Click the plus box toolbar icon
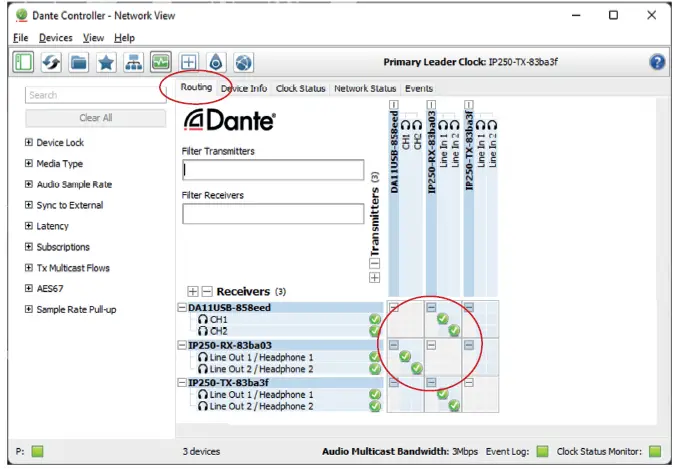This screenshot has height=469, width=677. click(x=189, y=63)
